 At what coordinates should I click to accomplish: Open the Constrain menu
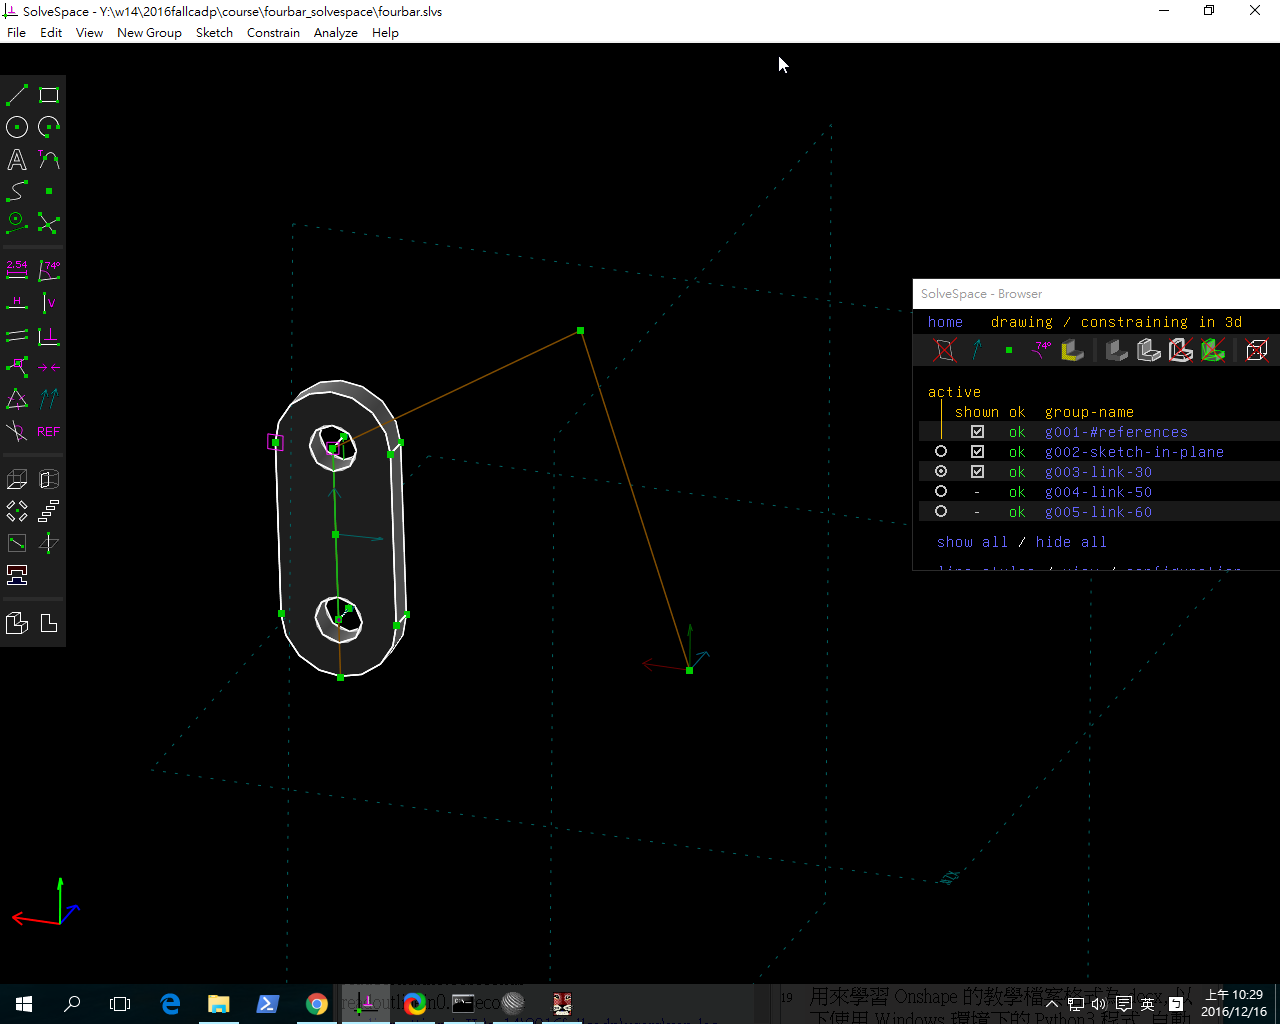tap(273, 33)
